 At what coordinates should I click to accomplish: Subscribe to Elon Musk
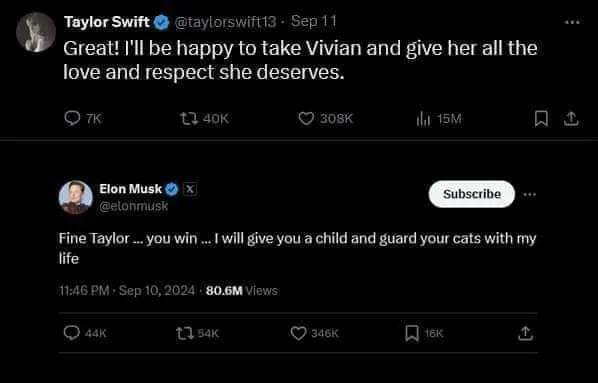pyautogui.click(x=472, y=194)
